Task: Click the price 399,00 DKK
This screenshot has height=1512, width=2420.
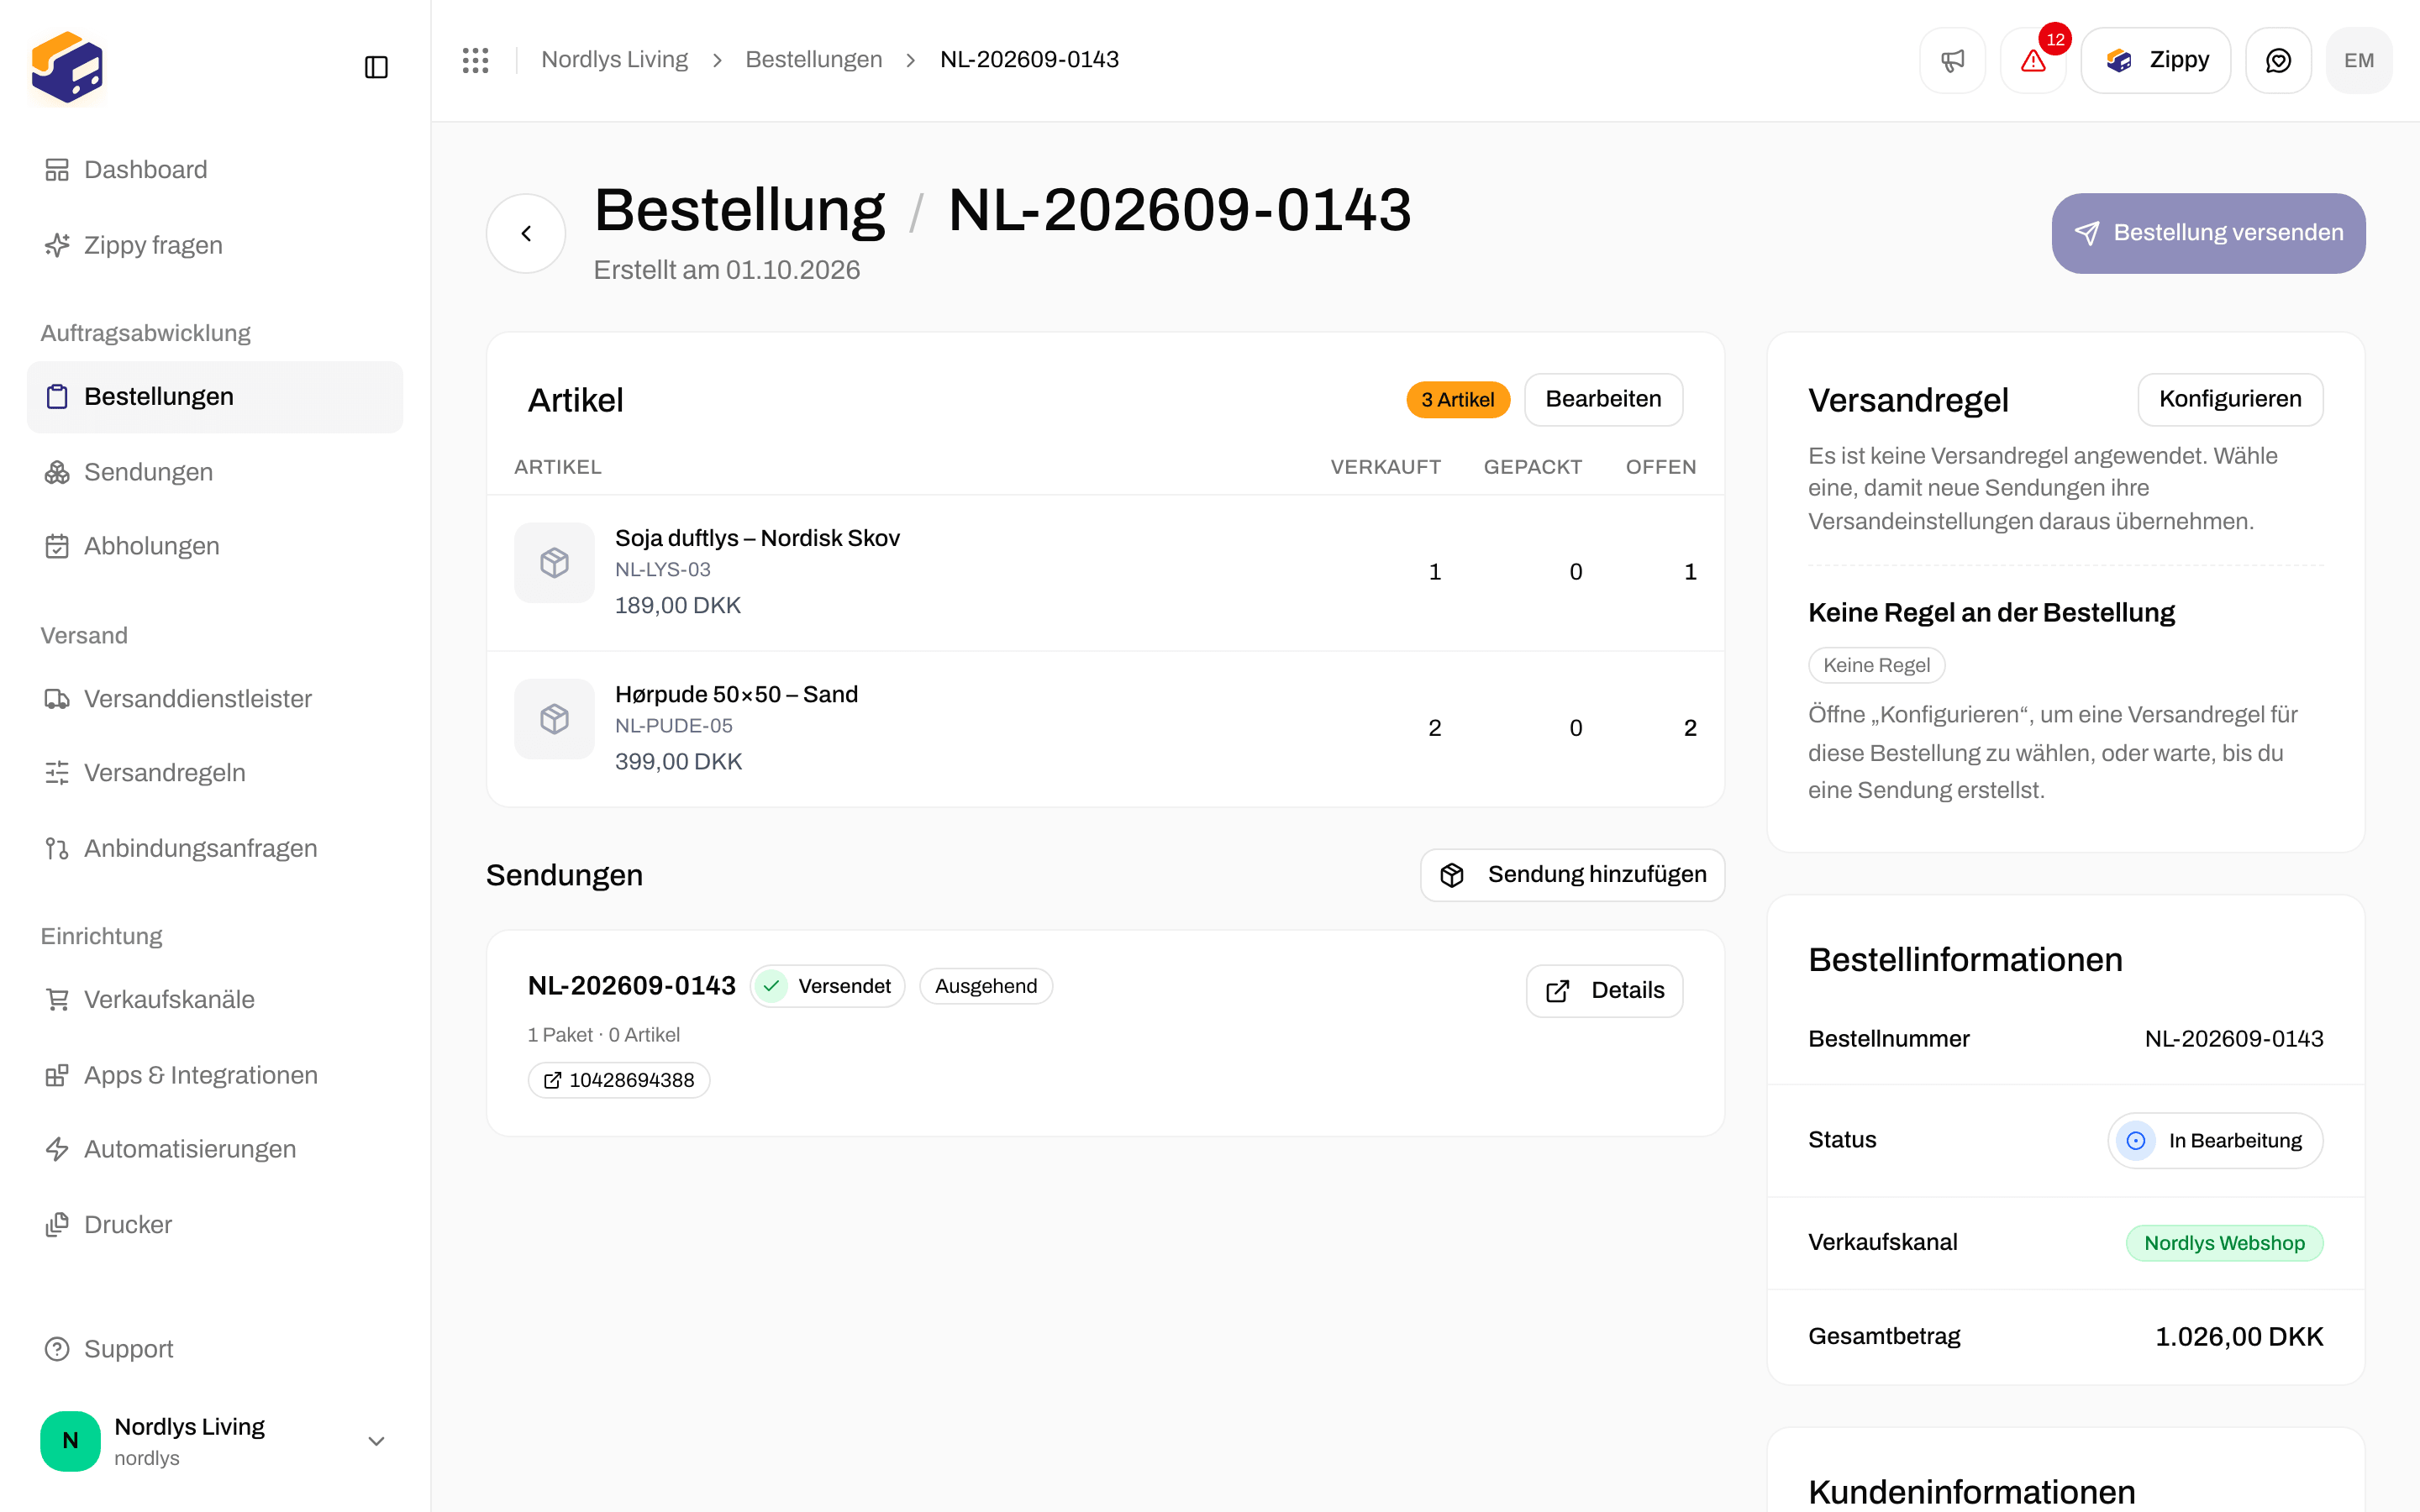Action: pos(678,761)
